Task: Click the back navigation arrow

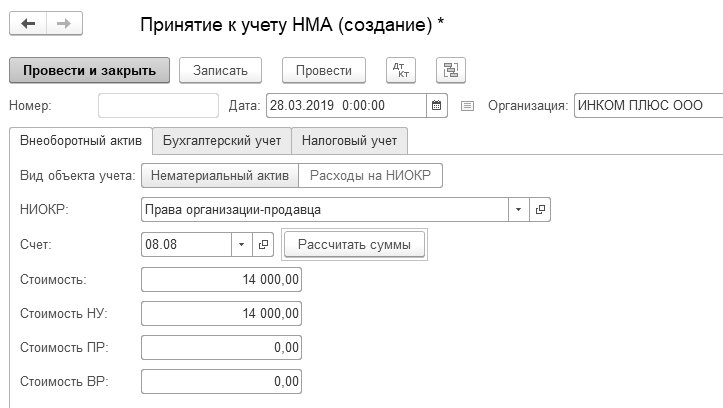Action: point(27,23)
